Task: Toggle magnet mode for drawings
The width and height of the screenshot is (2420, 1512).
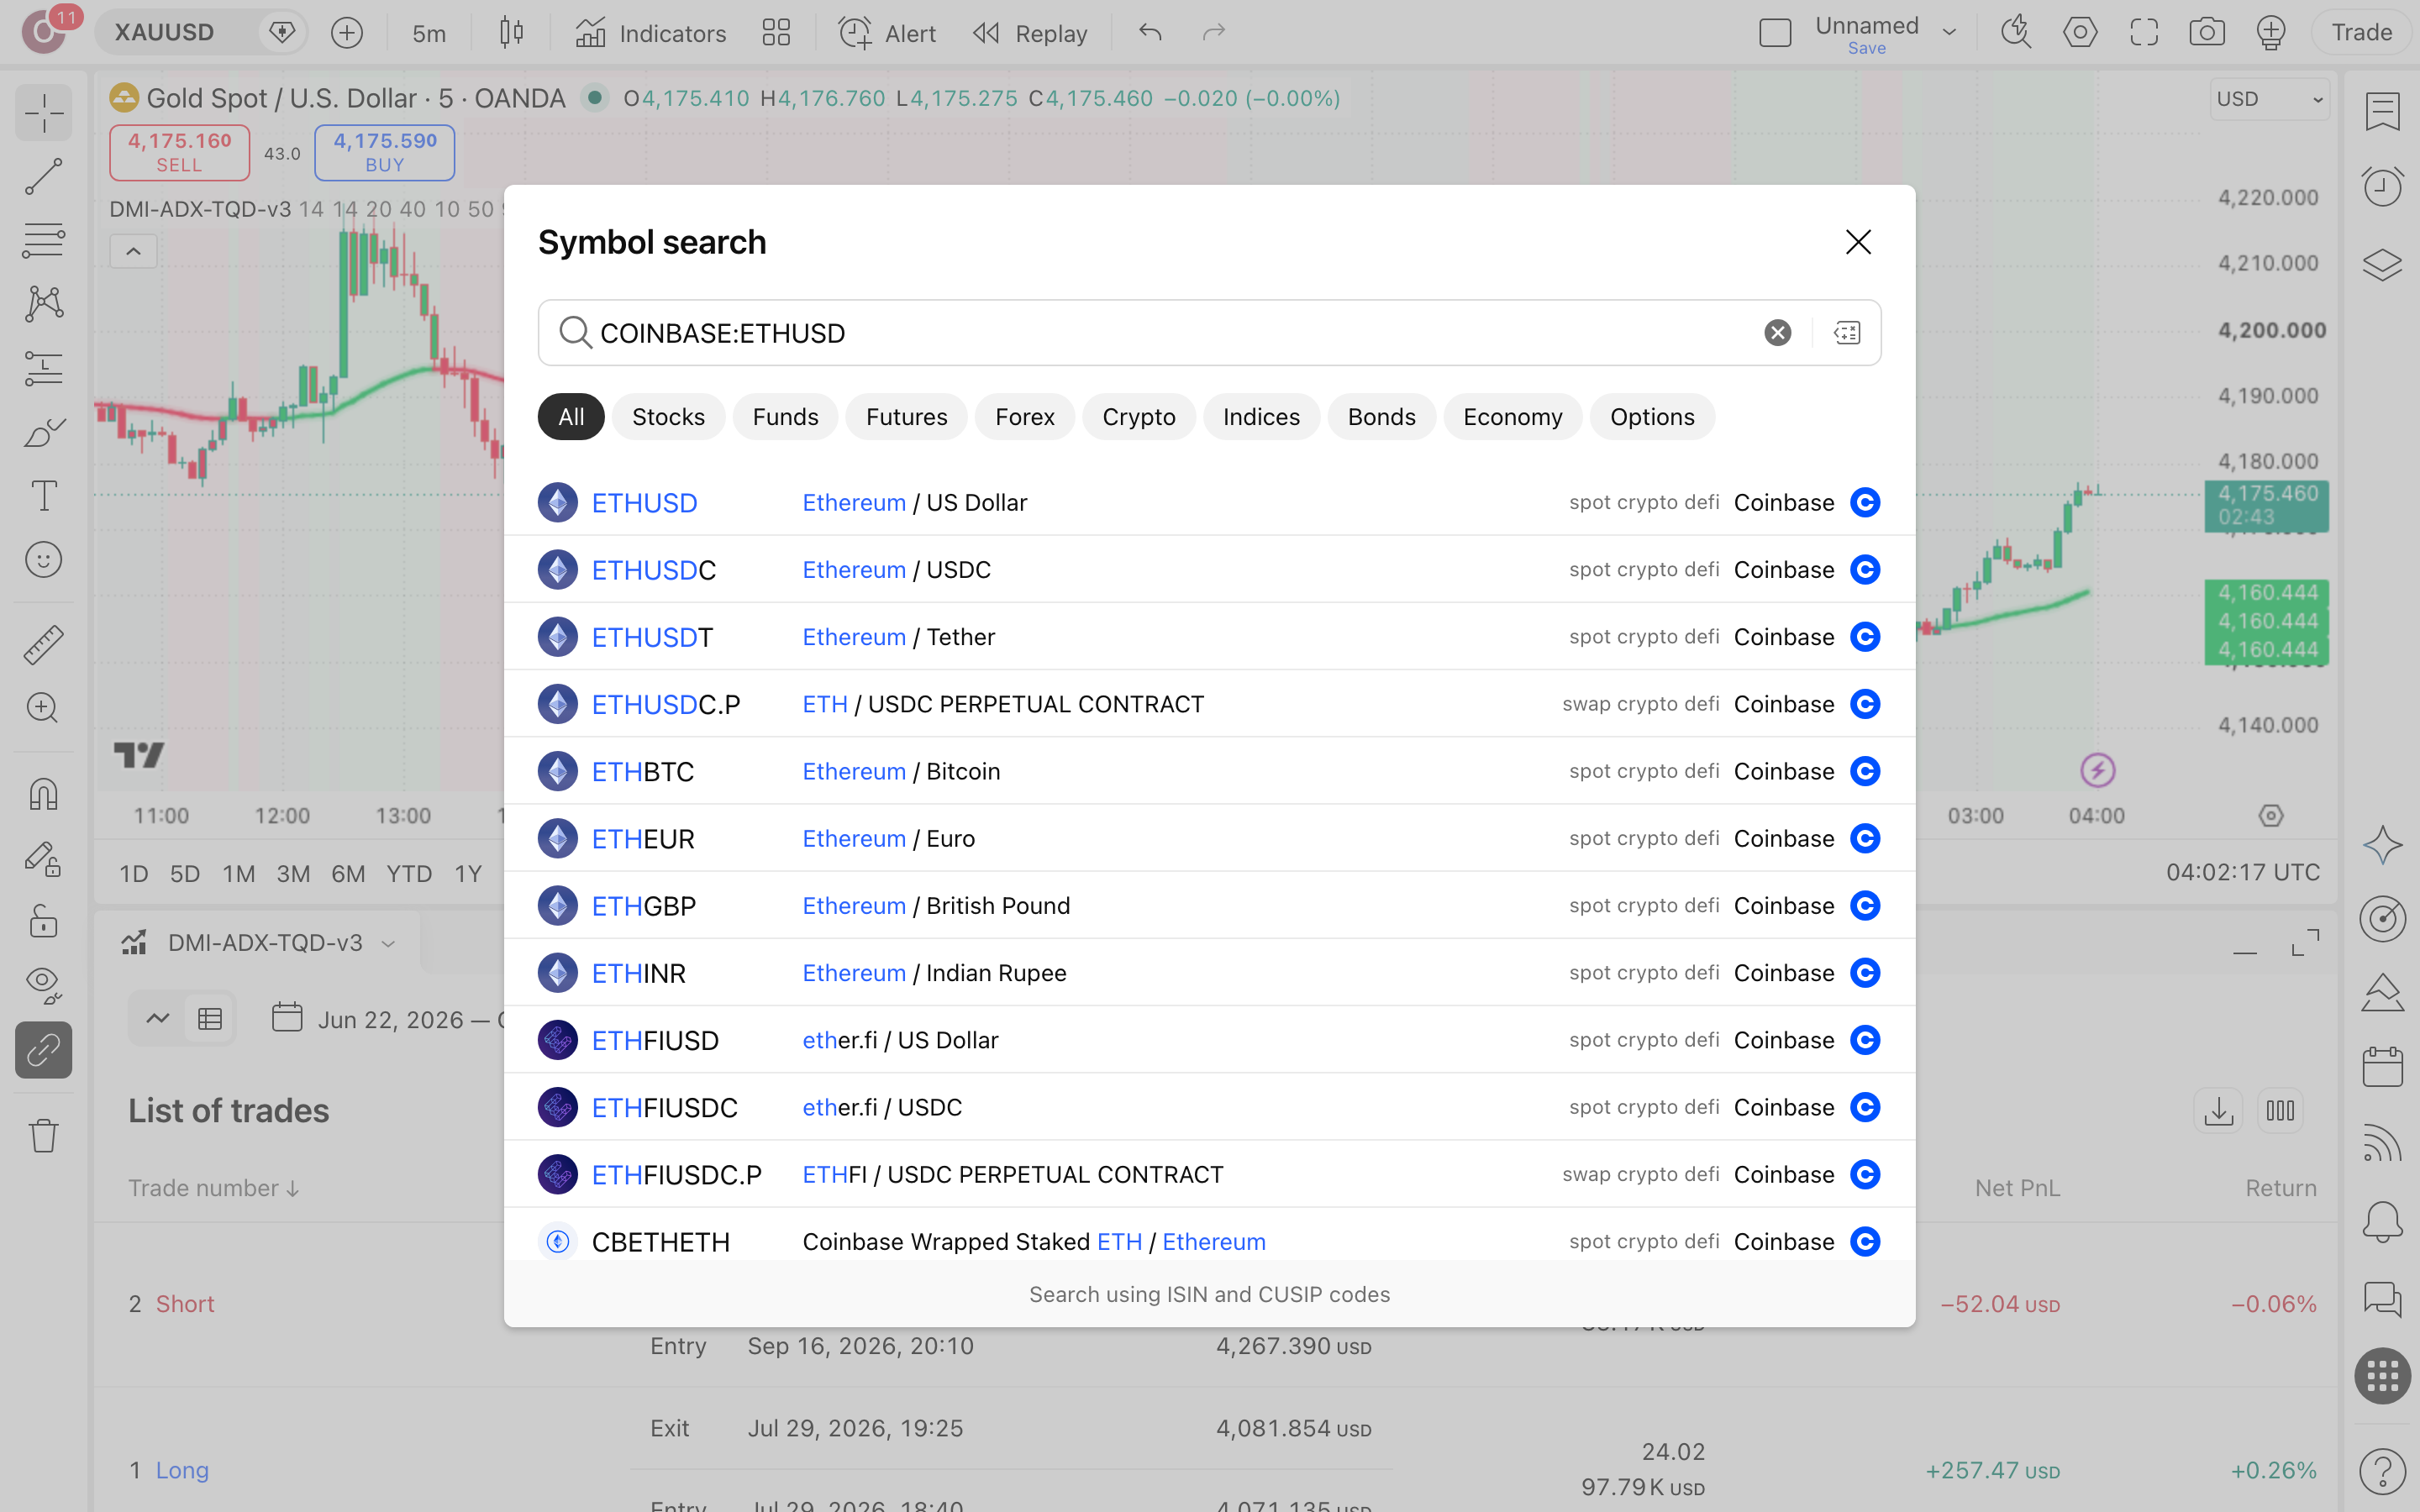Action: click(43, 794)
